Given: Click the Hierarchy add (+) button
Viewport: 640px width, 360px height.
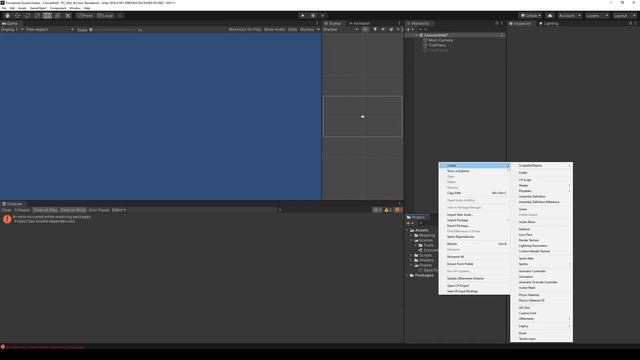Looking at the screenshot, I should click(x=409, y=29).
